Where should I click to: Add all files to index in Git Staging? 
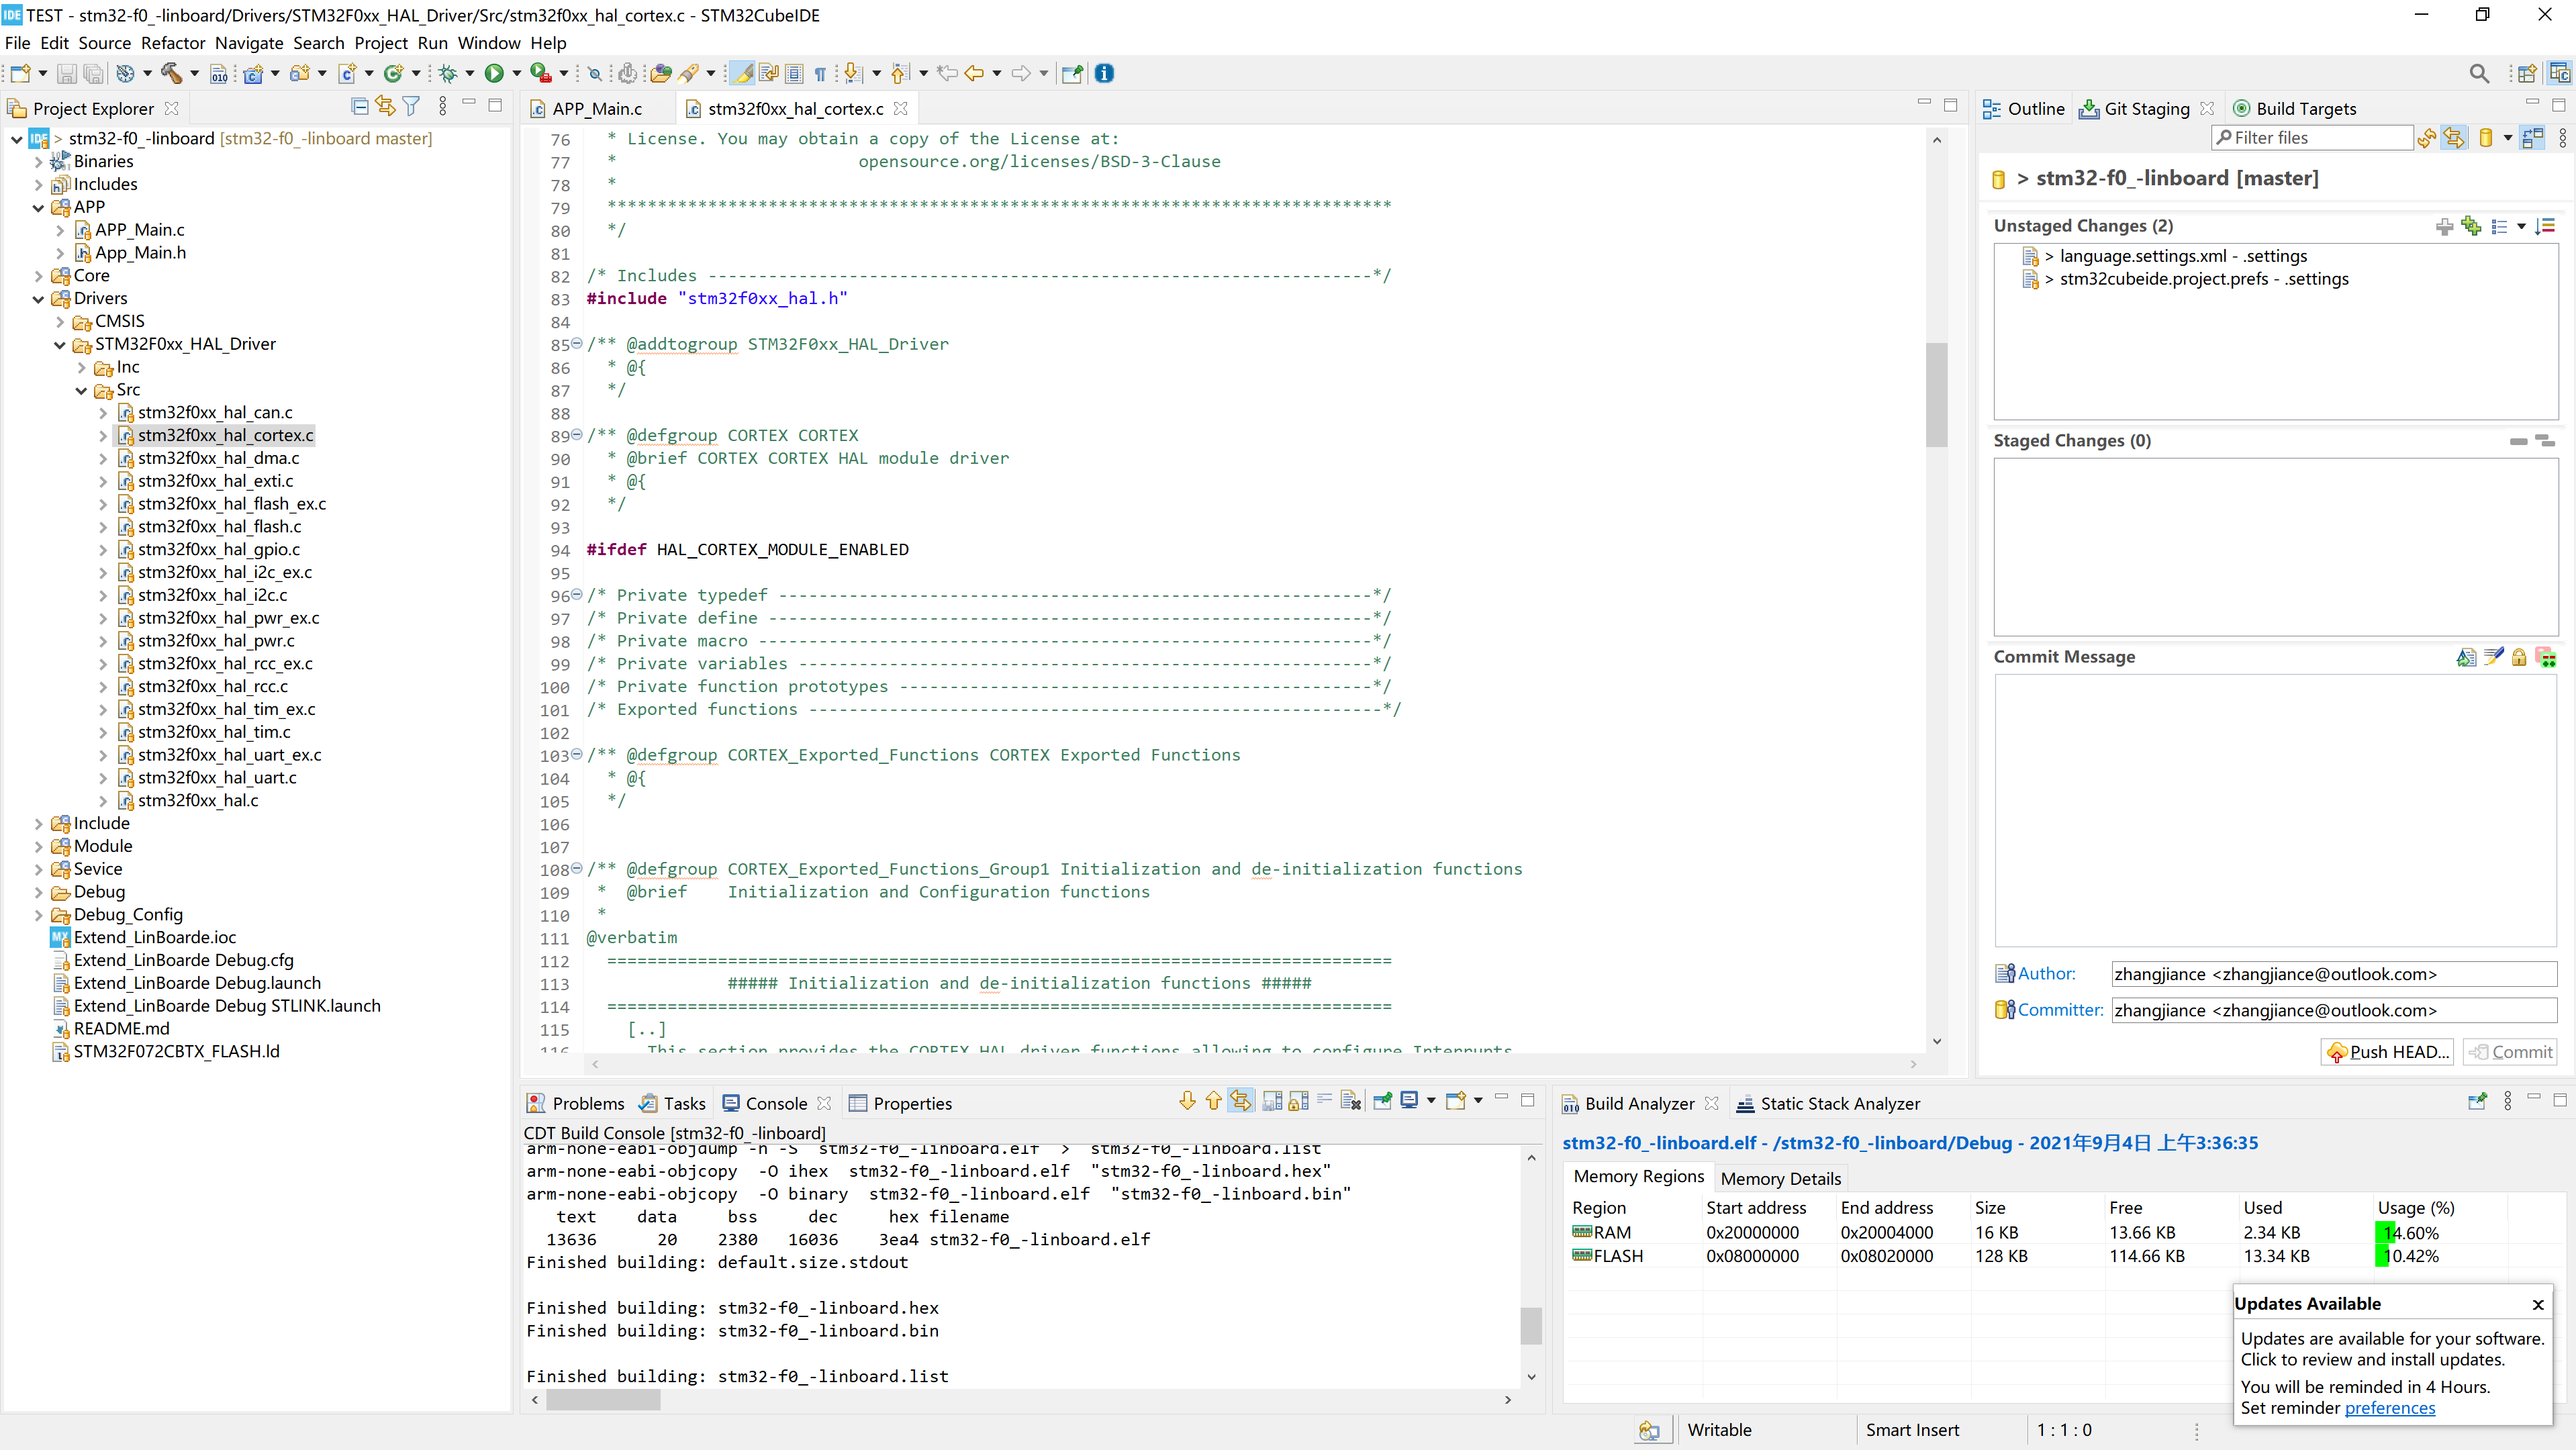click(2471, 226)
